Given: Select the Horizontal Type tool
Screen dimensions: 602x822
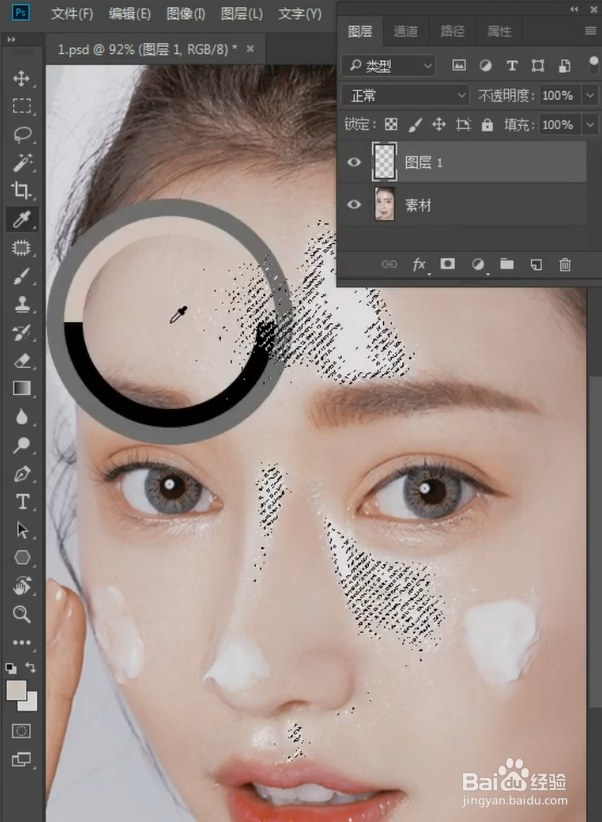Looking at the screenshot, I should click(22, 502).
